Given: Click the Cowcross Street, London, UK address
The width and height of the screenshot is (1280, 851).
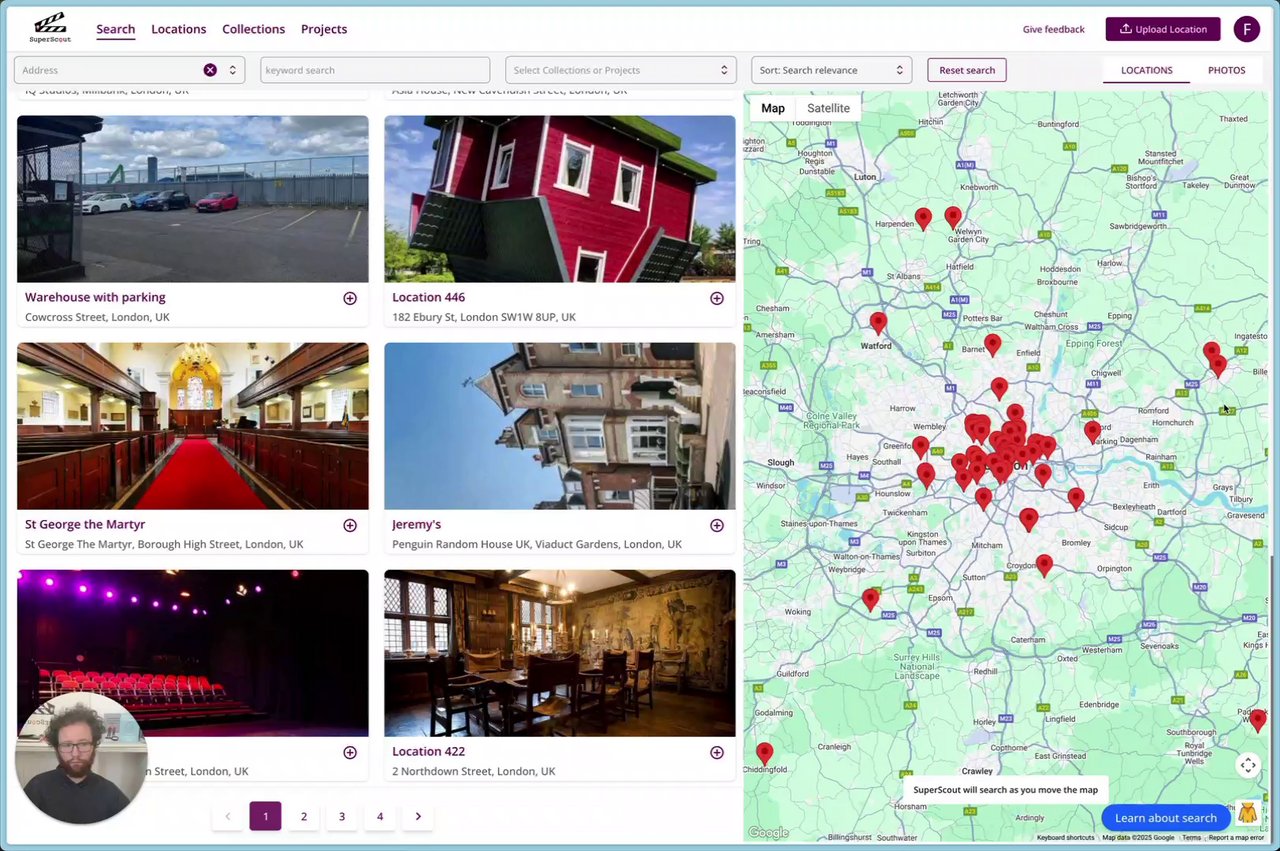Looking at the screenshot, I should pyautogui.click(x=97, y=317).
